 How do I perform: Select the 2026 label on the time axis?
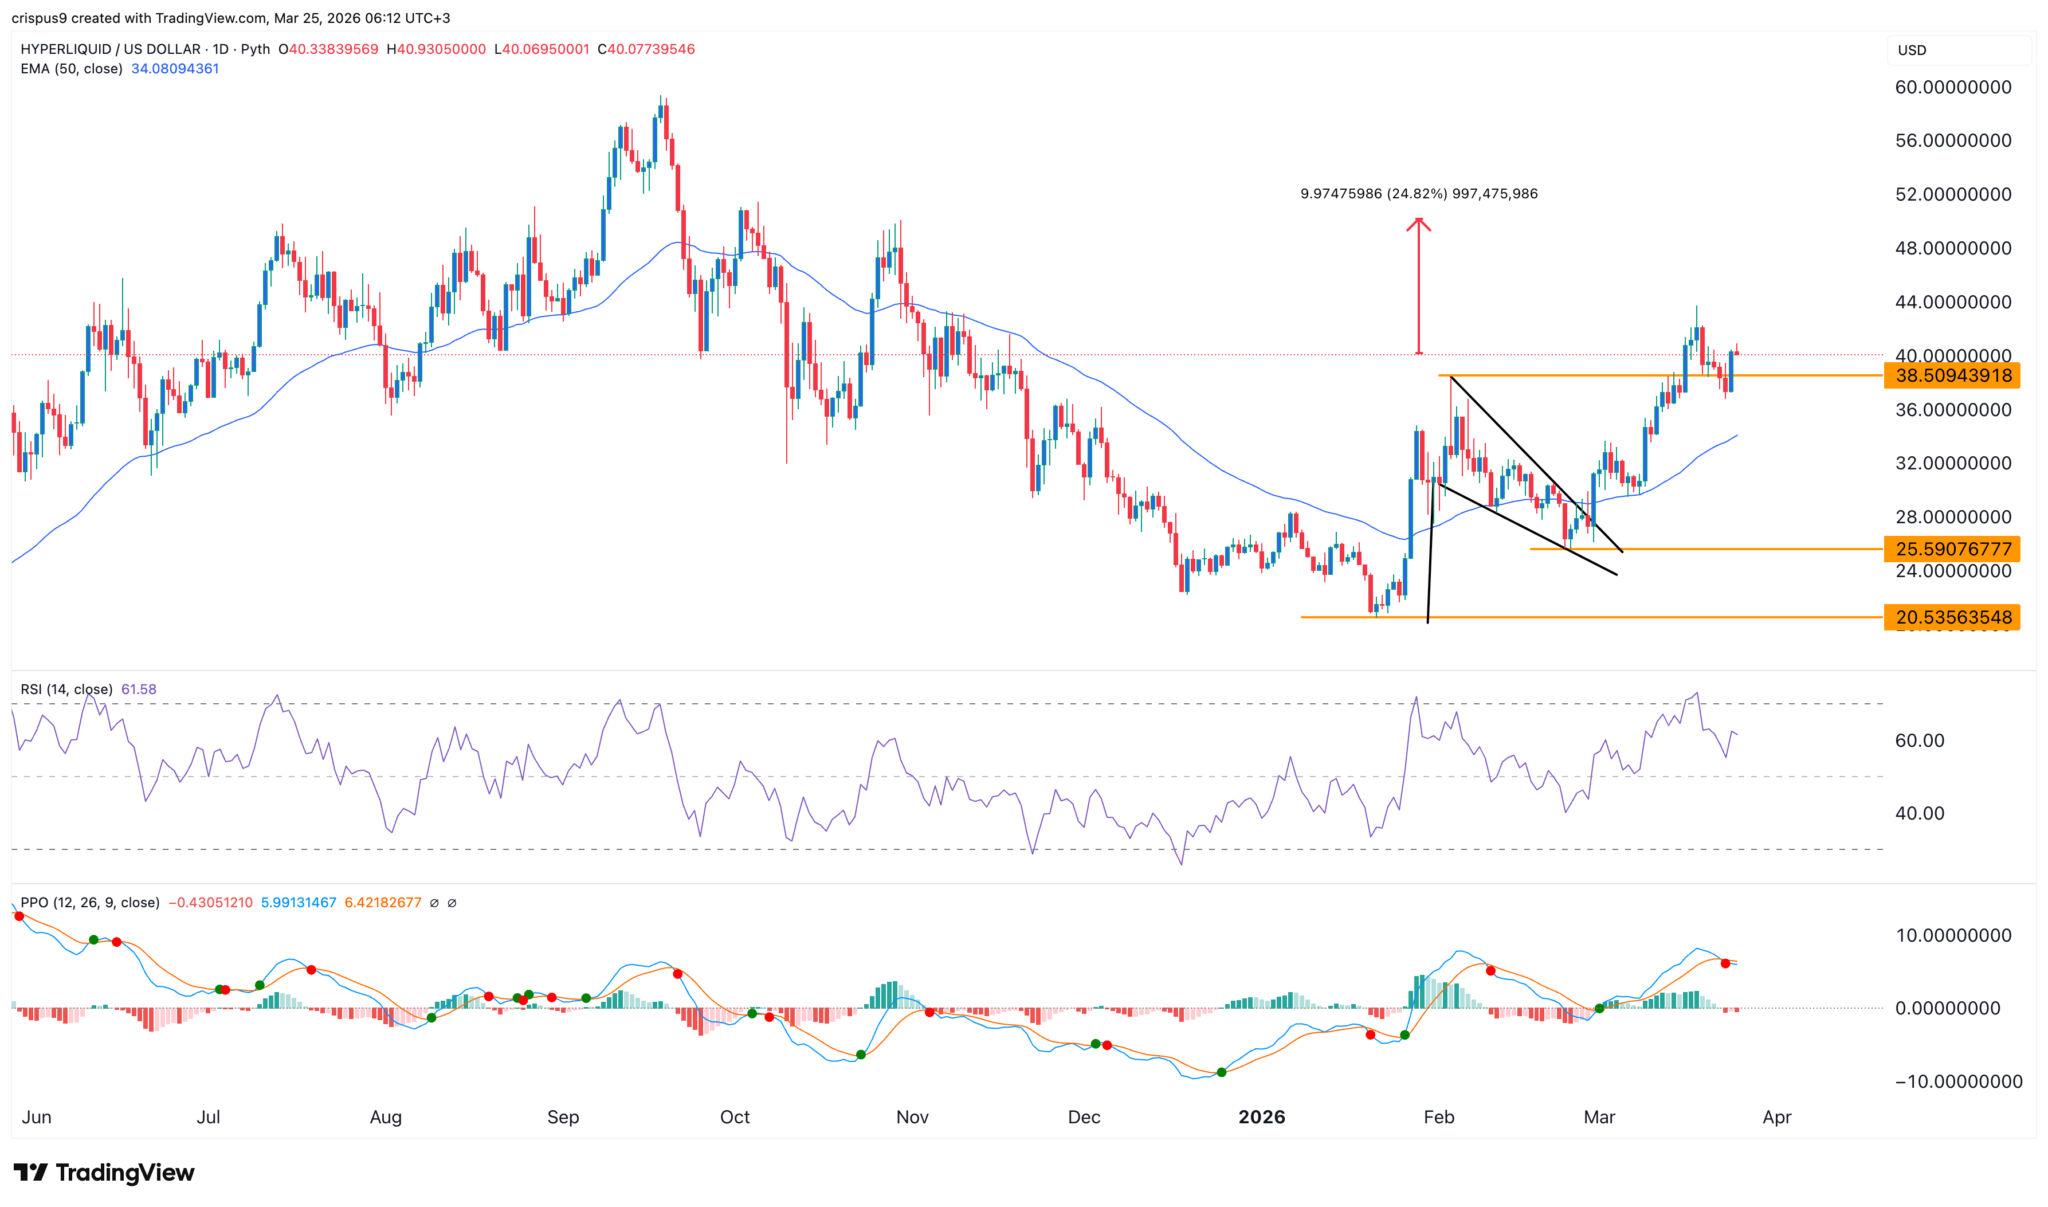click(x=1262, y=1117)
